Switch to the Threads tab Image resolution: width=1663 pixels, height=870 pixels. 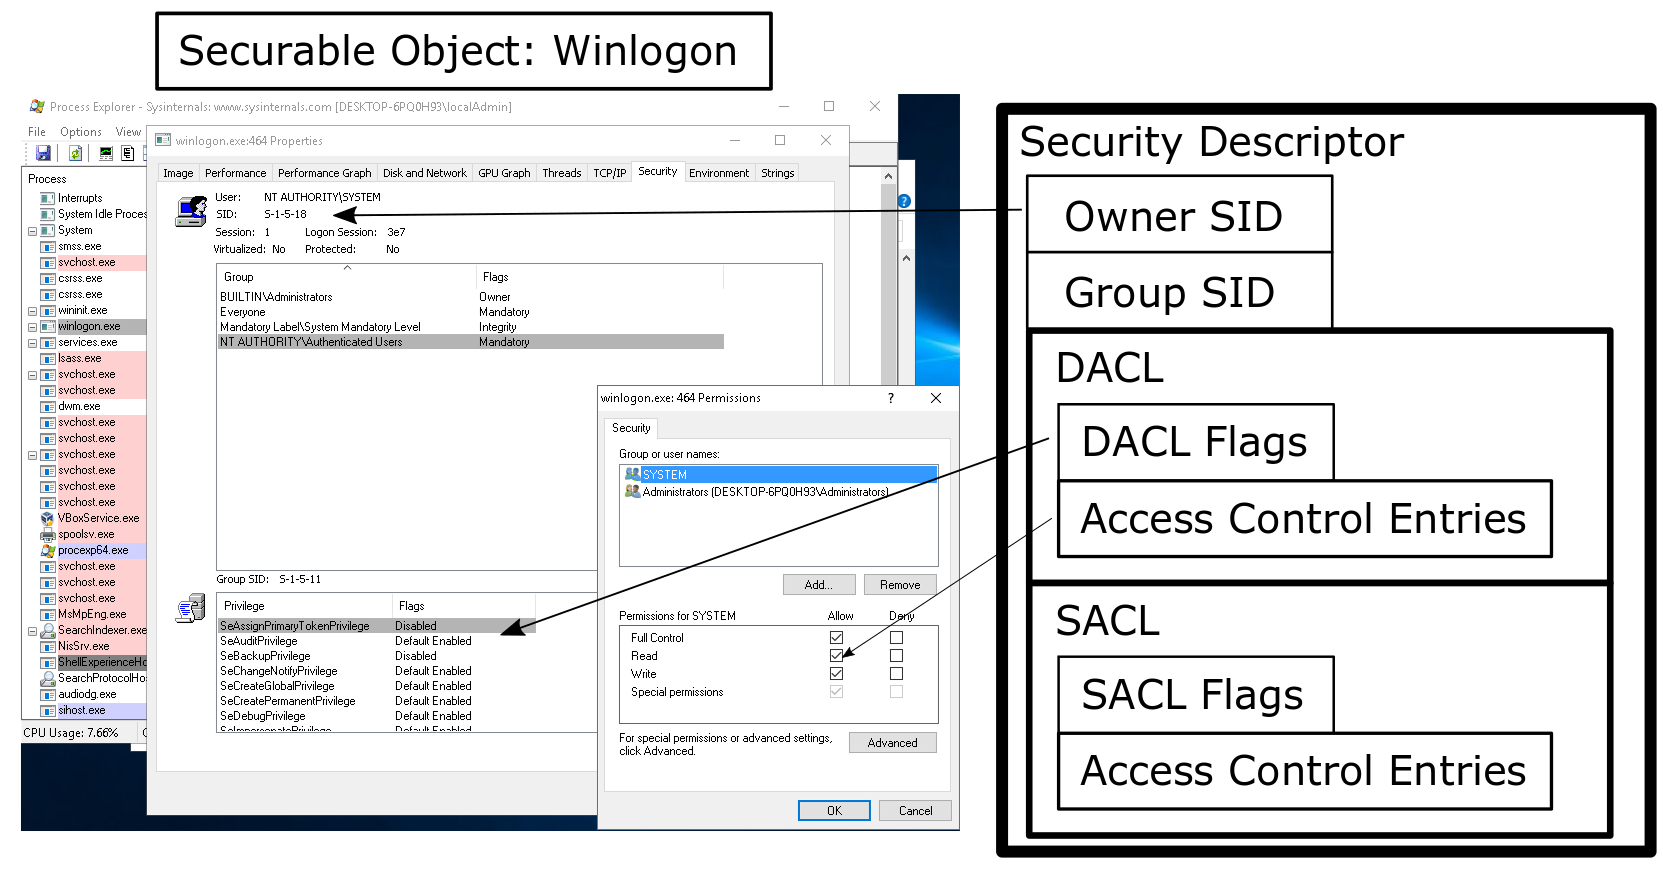pyautogui.click(x=561, y=173)
